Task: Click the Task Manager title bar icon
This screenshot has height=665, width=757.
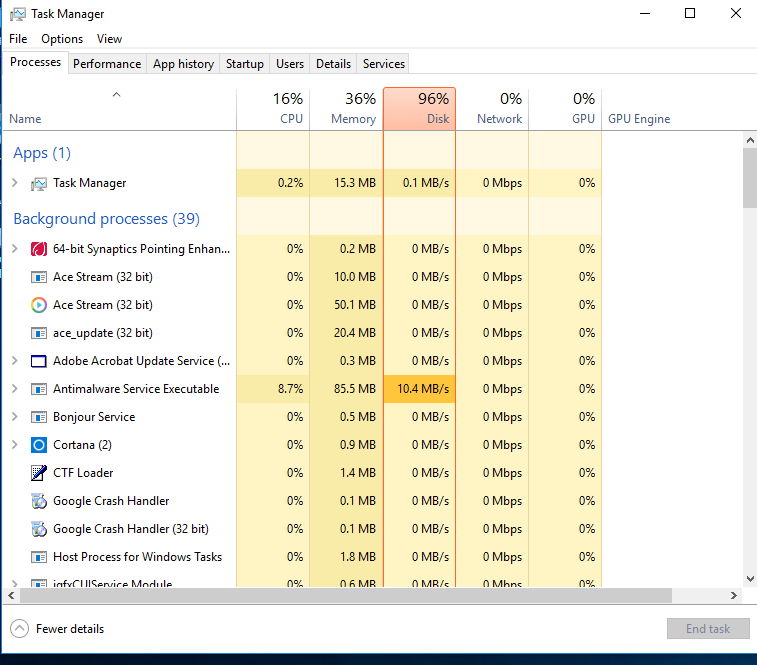Action: coord(18,14)
